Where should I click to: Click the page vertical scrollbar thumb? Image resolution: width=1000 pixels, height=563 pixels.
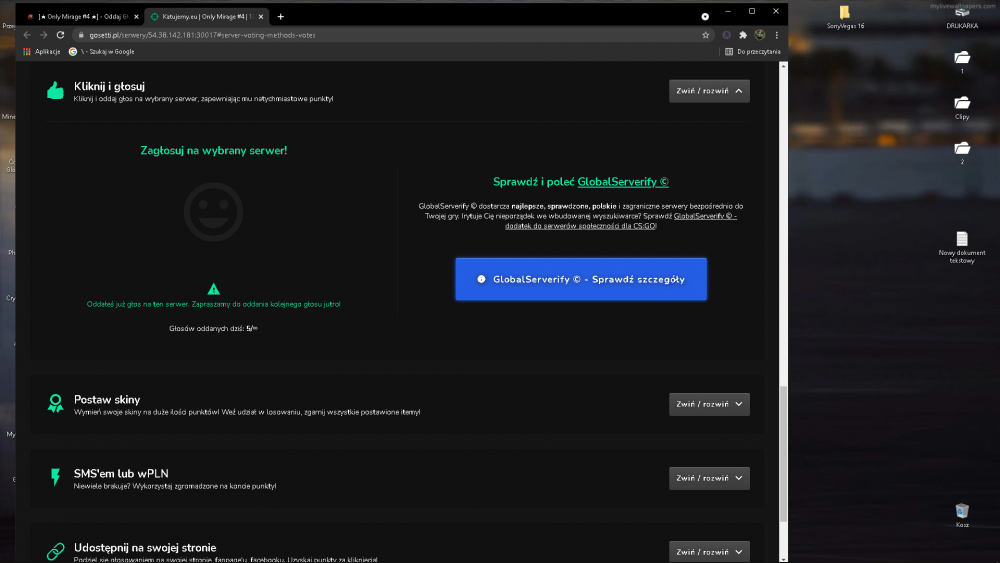pyautogui.click(x=783, y=453)
